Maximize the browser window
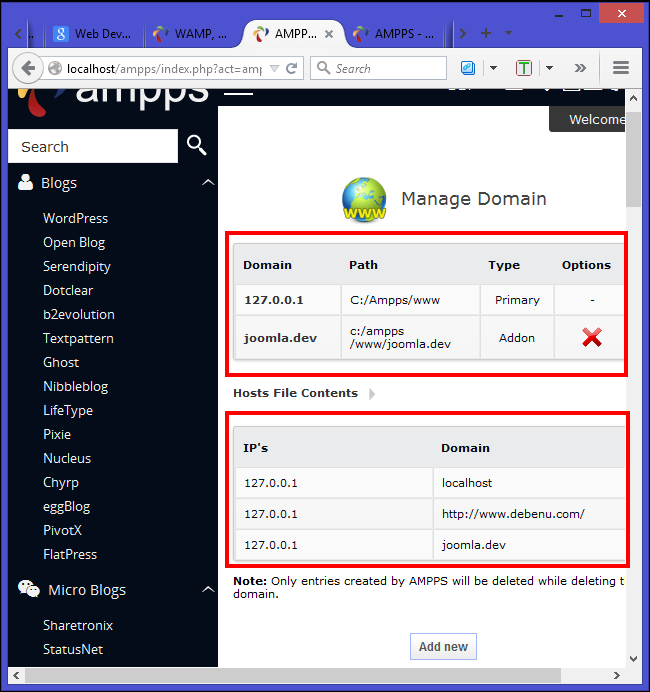The image size is (650, 692). pos(586,13)
